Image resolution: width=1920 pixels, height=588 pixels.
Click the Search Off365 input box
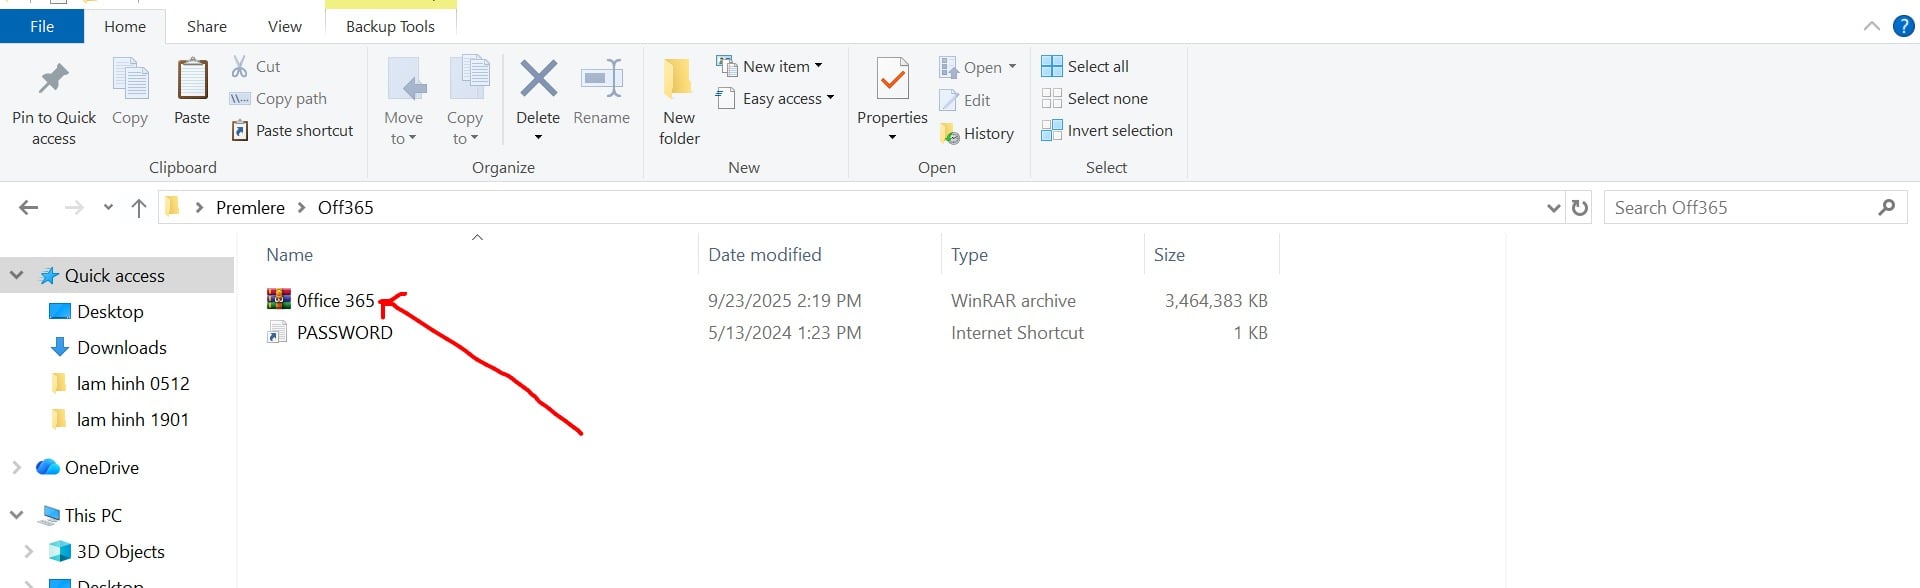point(1740,208)
